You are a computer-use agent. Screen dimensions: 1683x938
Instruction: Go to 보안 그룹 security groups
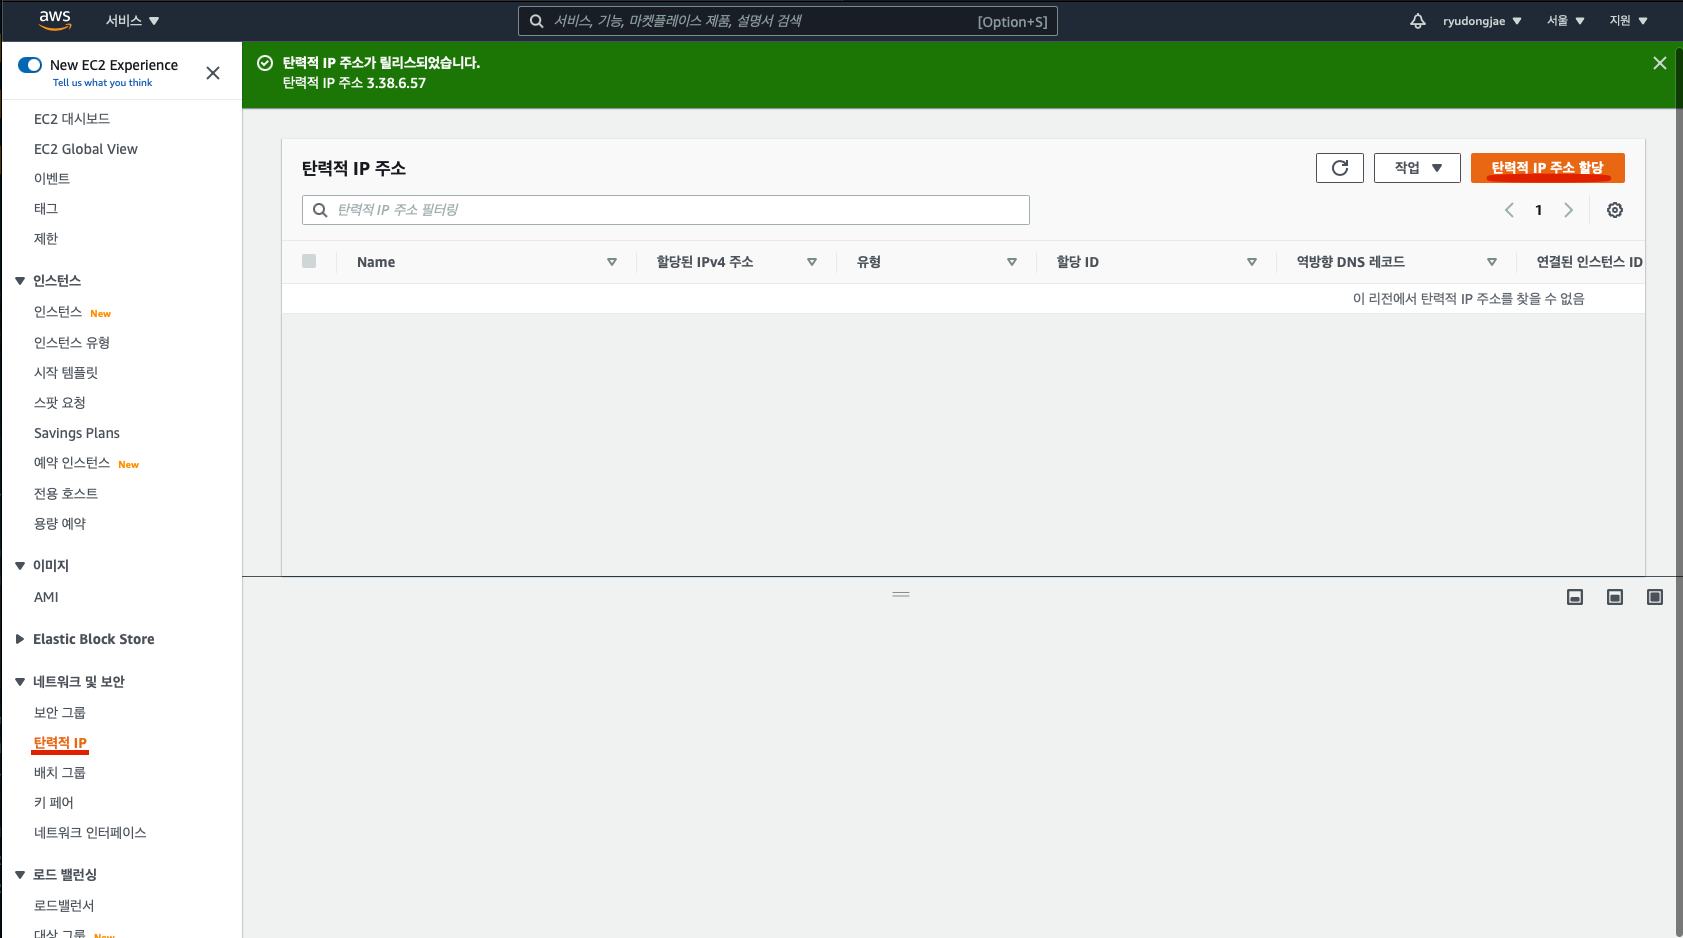(x=60, y=713)
